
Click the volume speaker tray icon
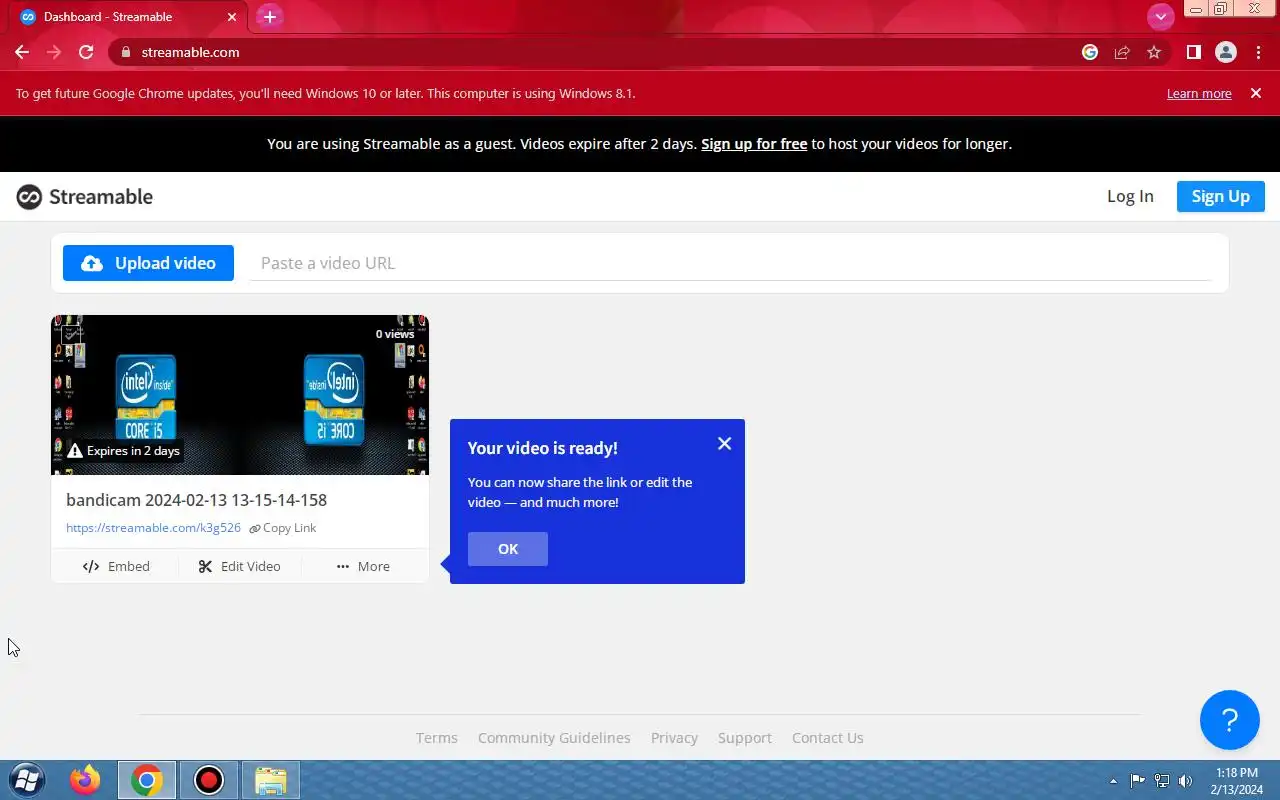tap(1186, 781)
